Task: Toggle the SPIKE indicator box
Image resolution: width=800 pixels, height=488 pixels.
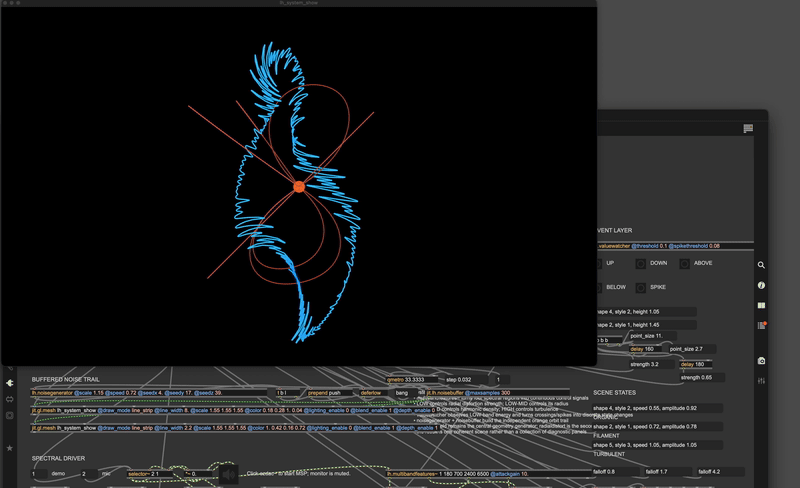Action: click(x=640, y=287)
